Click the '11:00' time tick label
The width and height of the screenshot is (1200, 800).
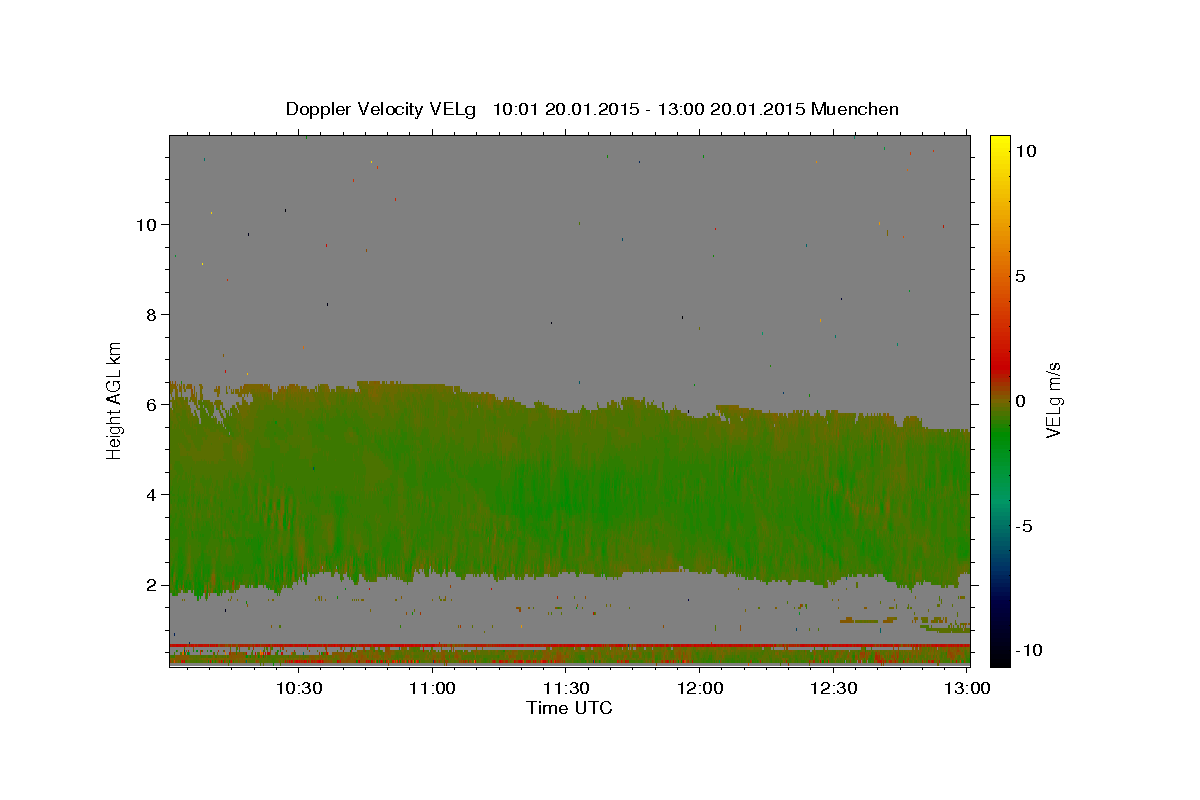tap(433, 689)
